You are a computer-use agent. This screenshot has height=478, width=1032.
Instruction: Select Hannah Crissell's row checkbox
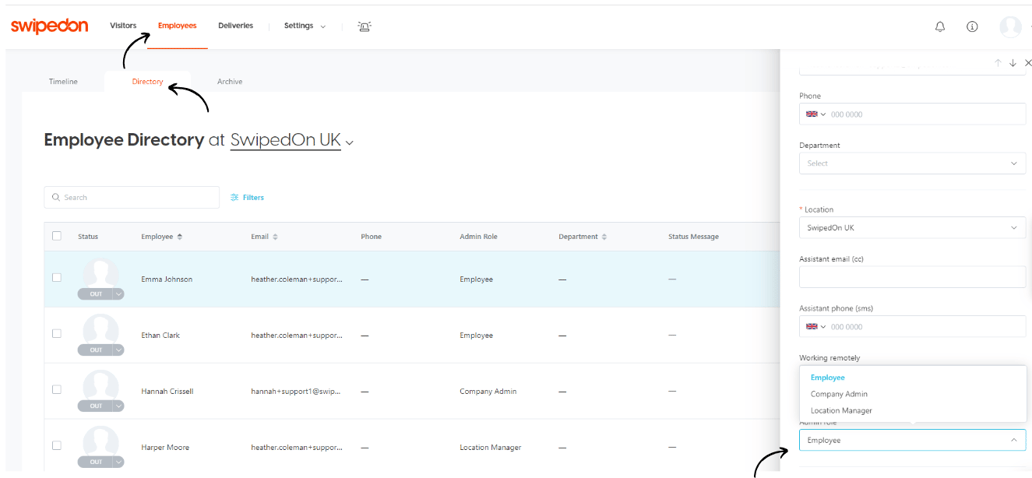click(57, 390)
